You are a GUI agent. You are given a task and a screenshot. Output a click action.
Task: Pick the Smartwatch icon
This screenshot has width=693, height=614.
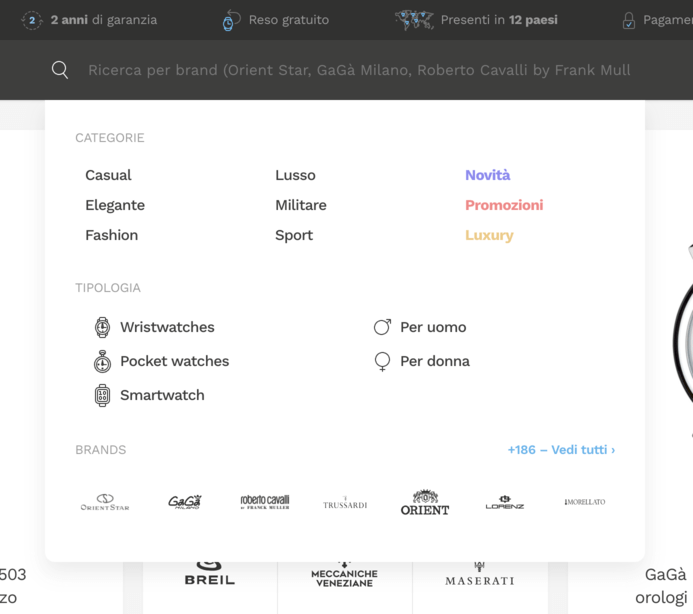pyautogui.click(x=102, y=395)
